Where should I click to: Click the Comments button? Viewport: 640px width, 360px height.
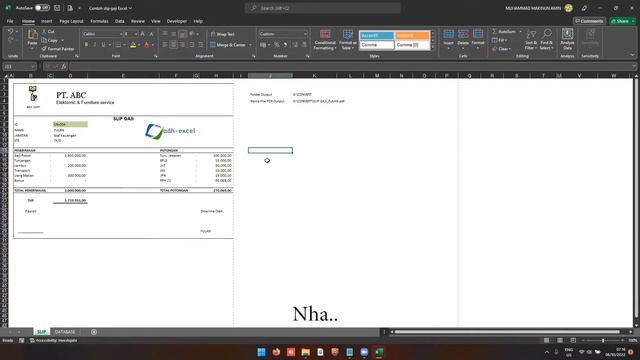click(589, 21)
